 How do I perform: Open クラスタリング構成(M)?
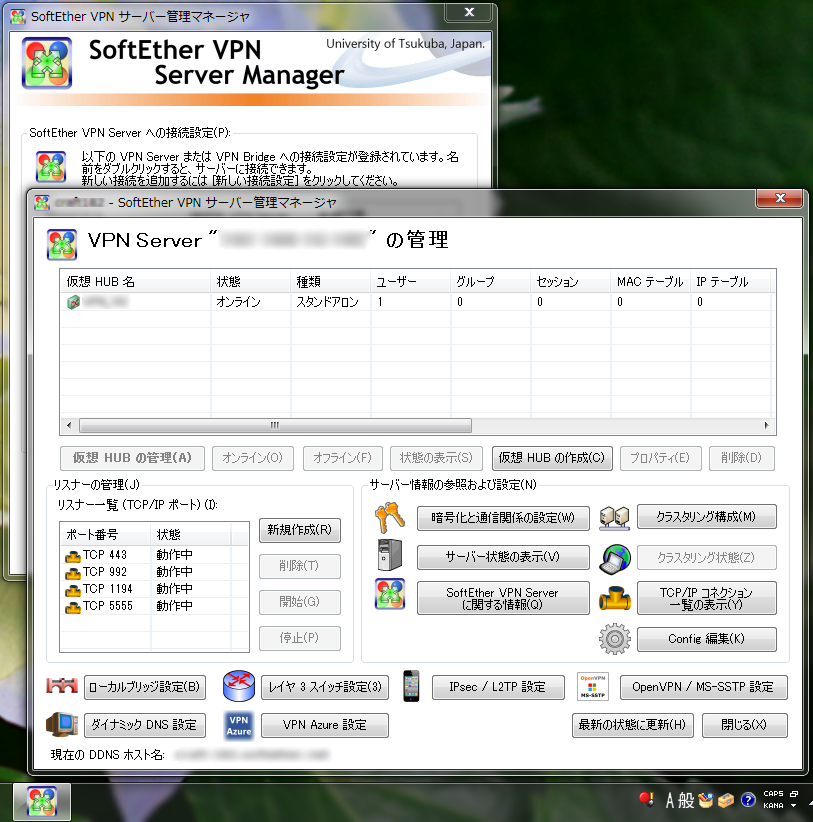tap(707, 517)
